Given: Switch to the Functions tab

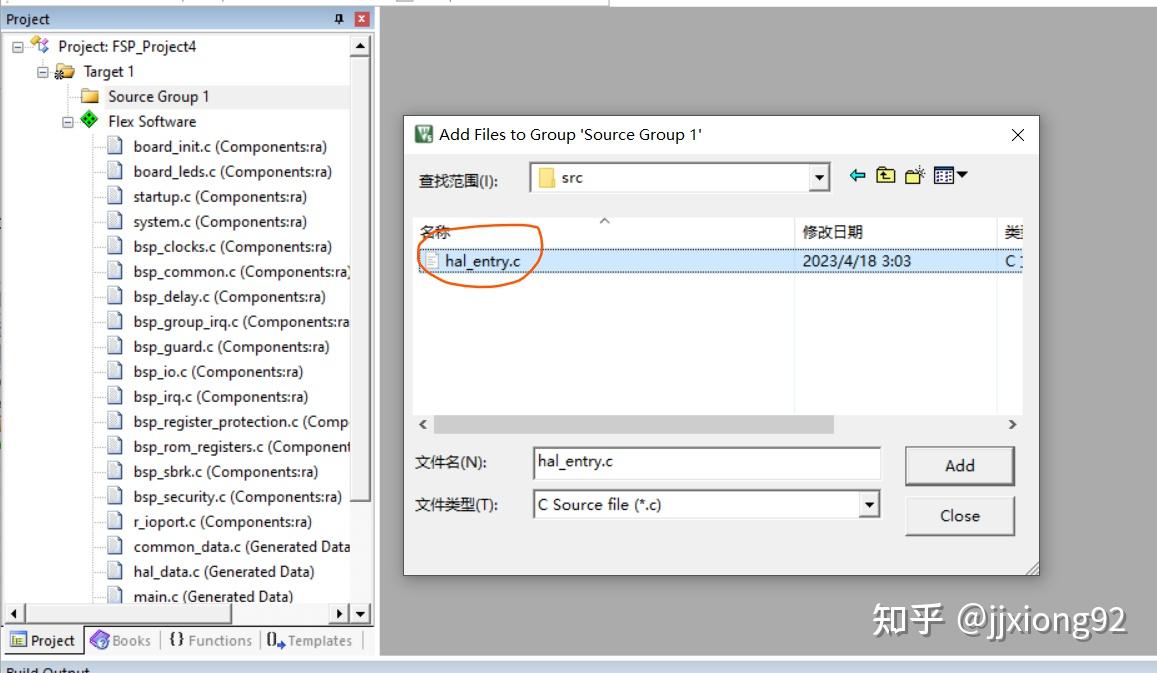Looking at the screenshot, I should (x=208, y=640).
